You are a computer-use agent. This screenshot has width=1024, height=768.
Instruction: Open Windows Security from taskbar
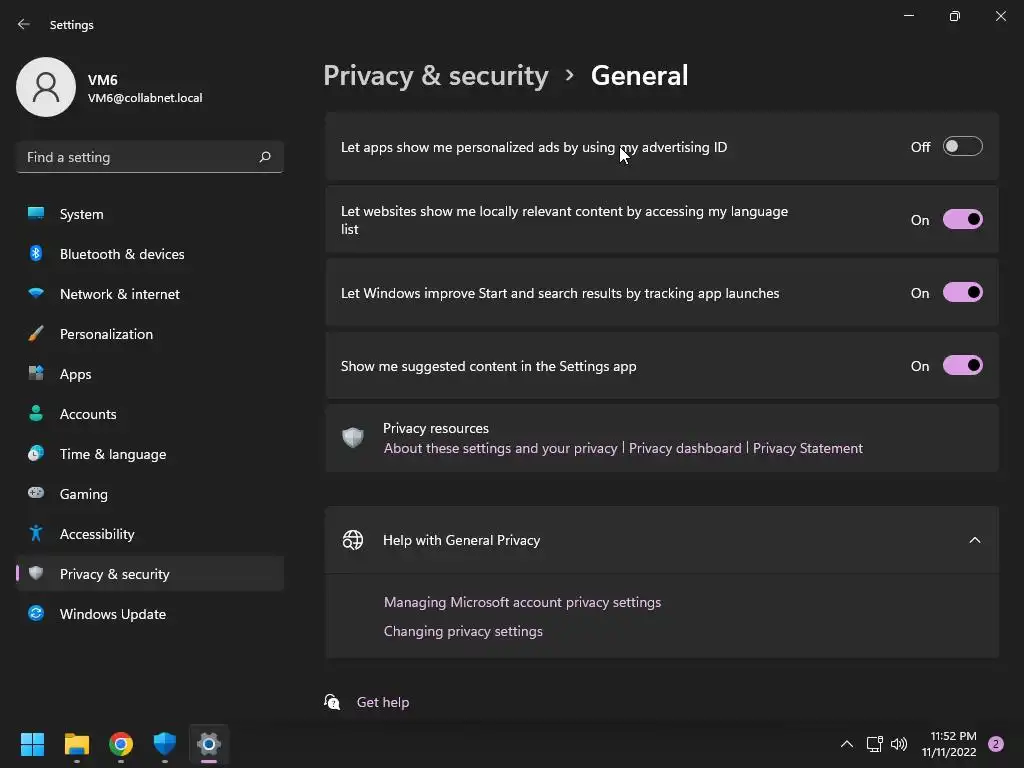point(165,744)
